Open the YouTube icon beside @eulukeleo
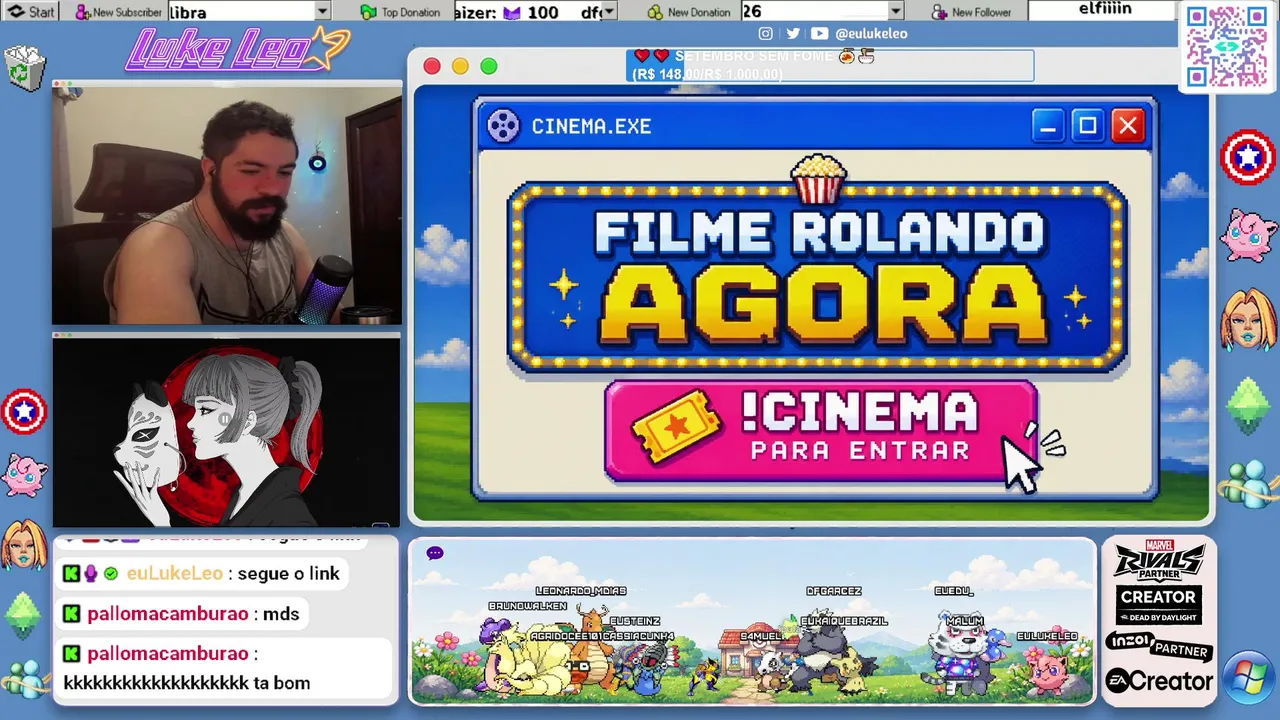 point(819,33)
